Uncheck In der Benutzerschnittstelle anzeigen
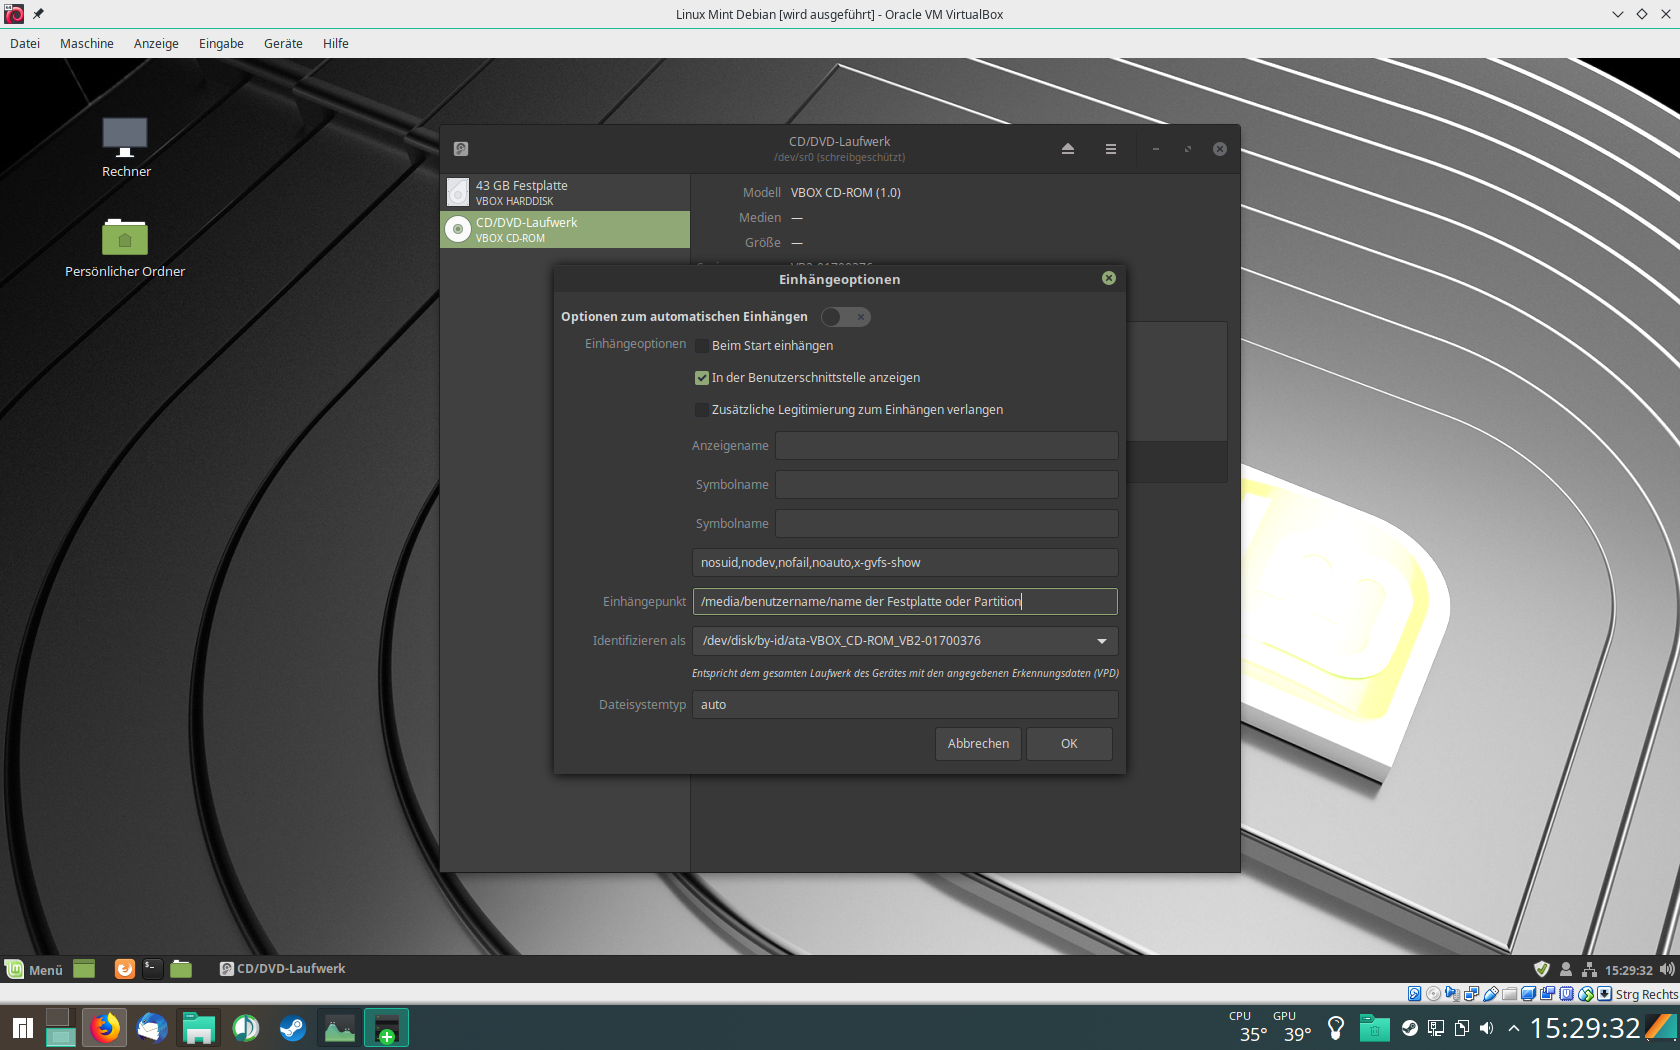This screenshot has height=1050, width=1680. [702, 378]
